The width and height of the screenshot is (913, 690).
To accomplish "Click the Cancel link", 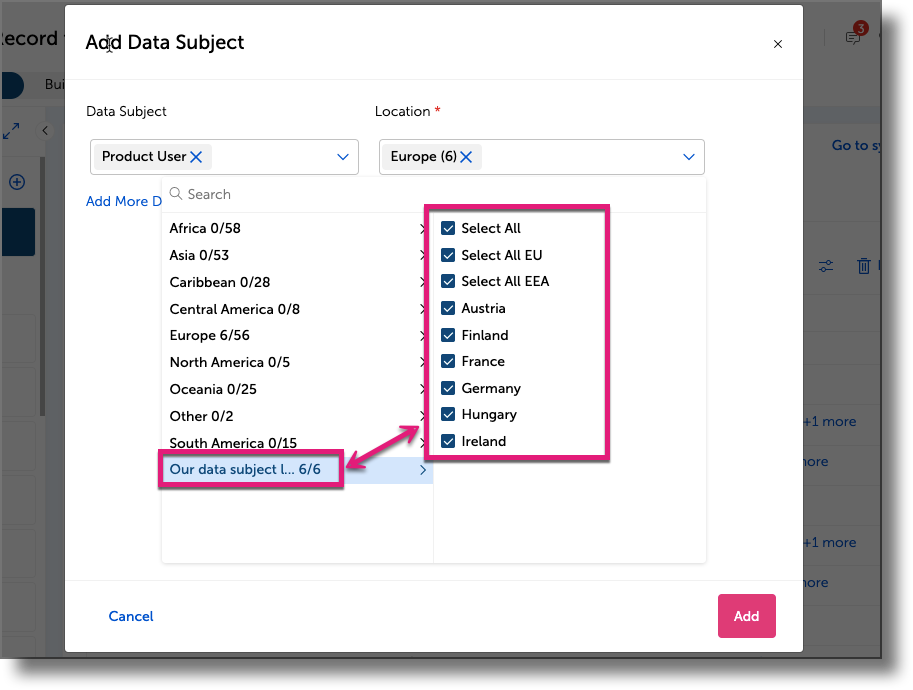I will [130, 616].
